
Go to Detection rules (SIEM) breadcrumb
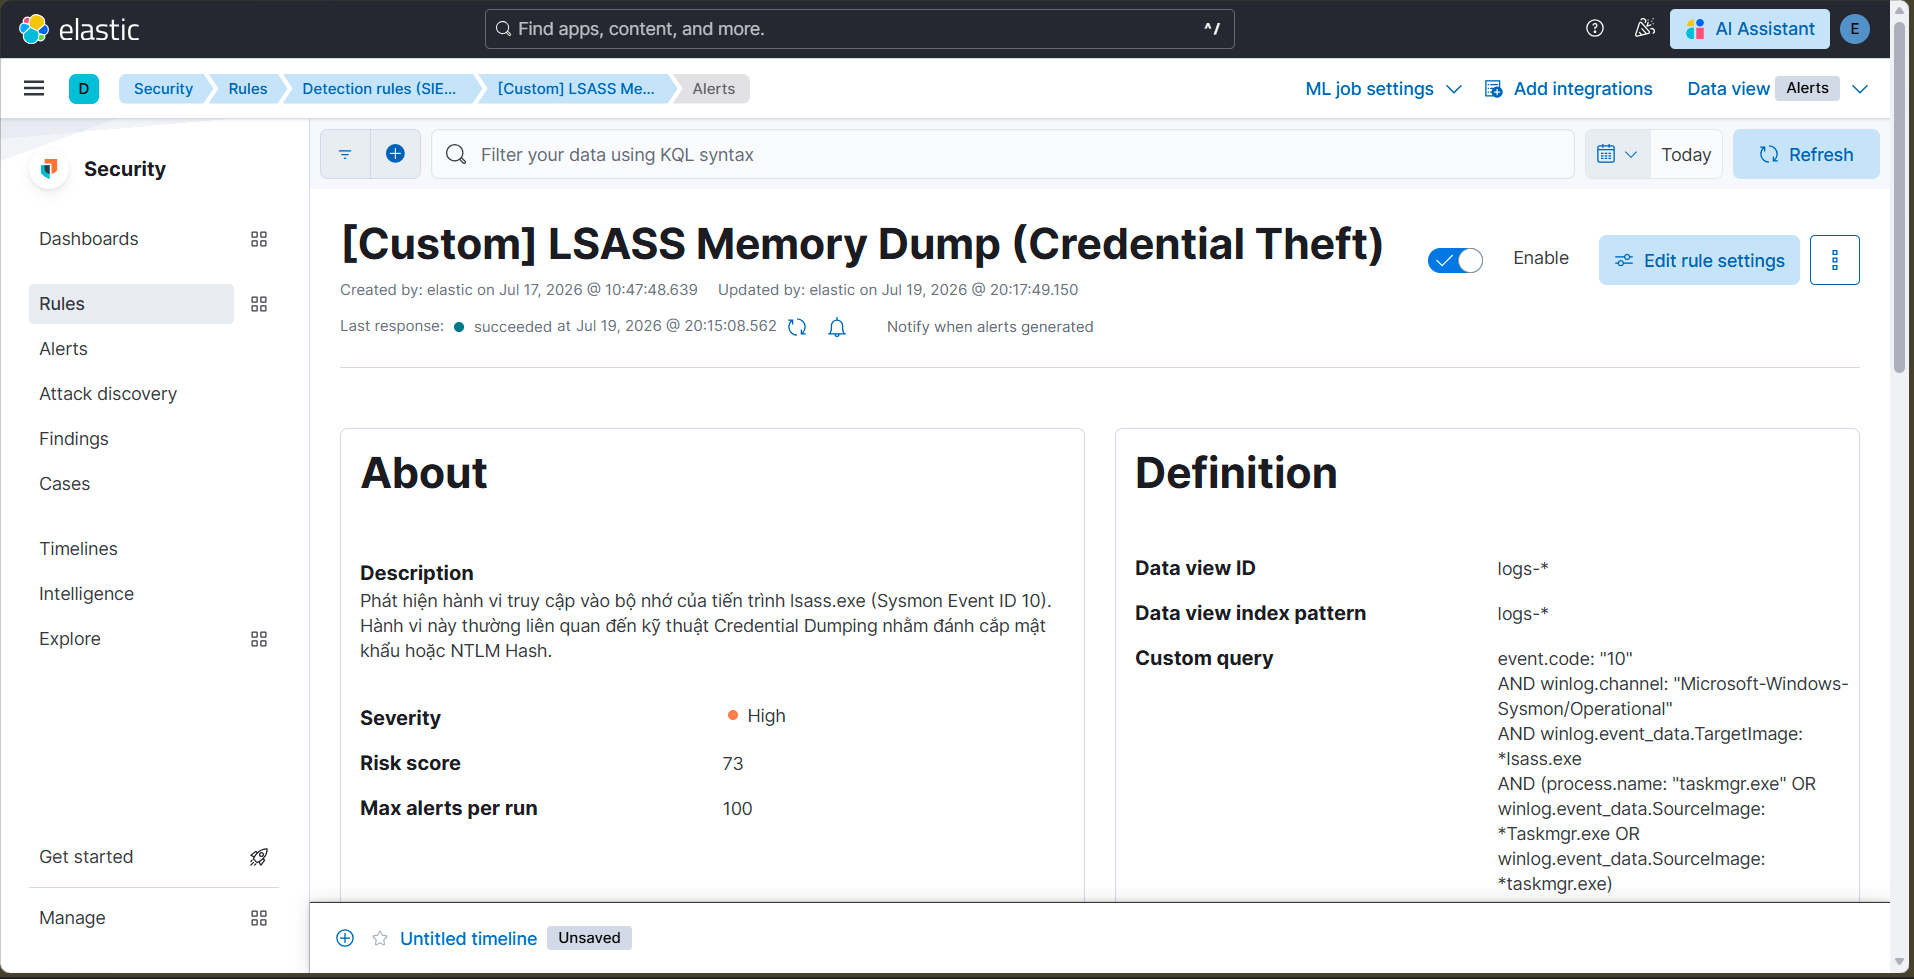coord(379,89)
